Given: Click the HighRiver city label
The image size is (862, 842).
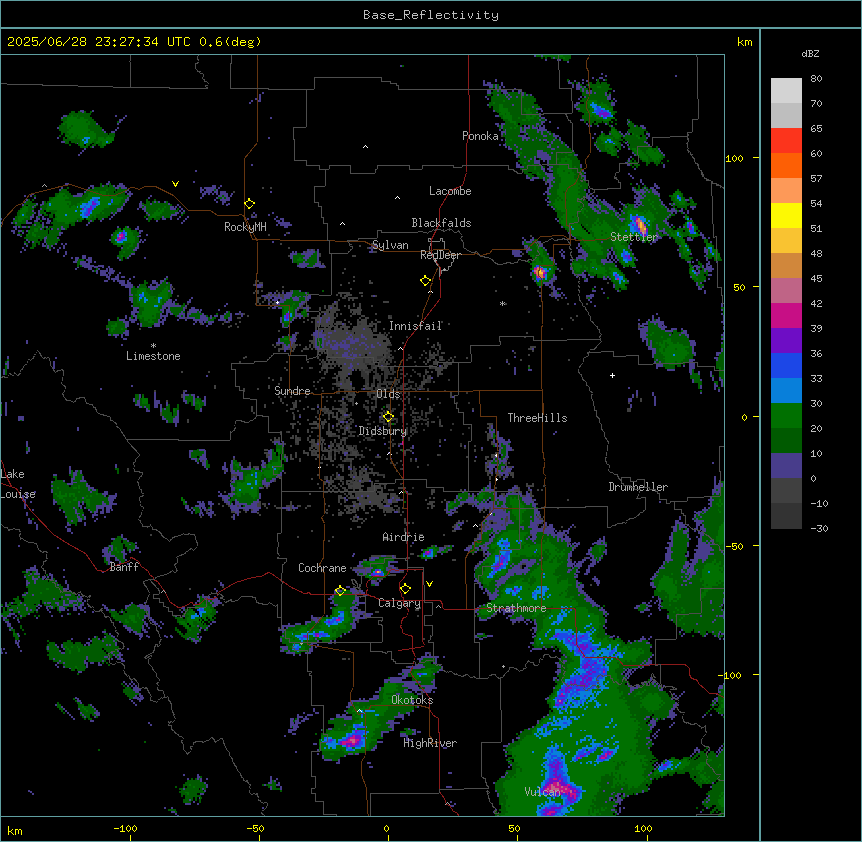Looking at the screenshot, I should [x=430, y=743].
